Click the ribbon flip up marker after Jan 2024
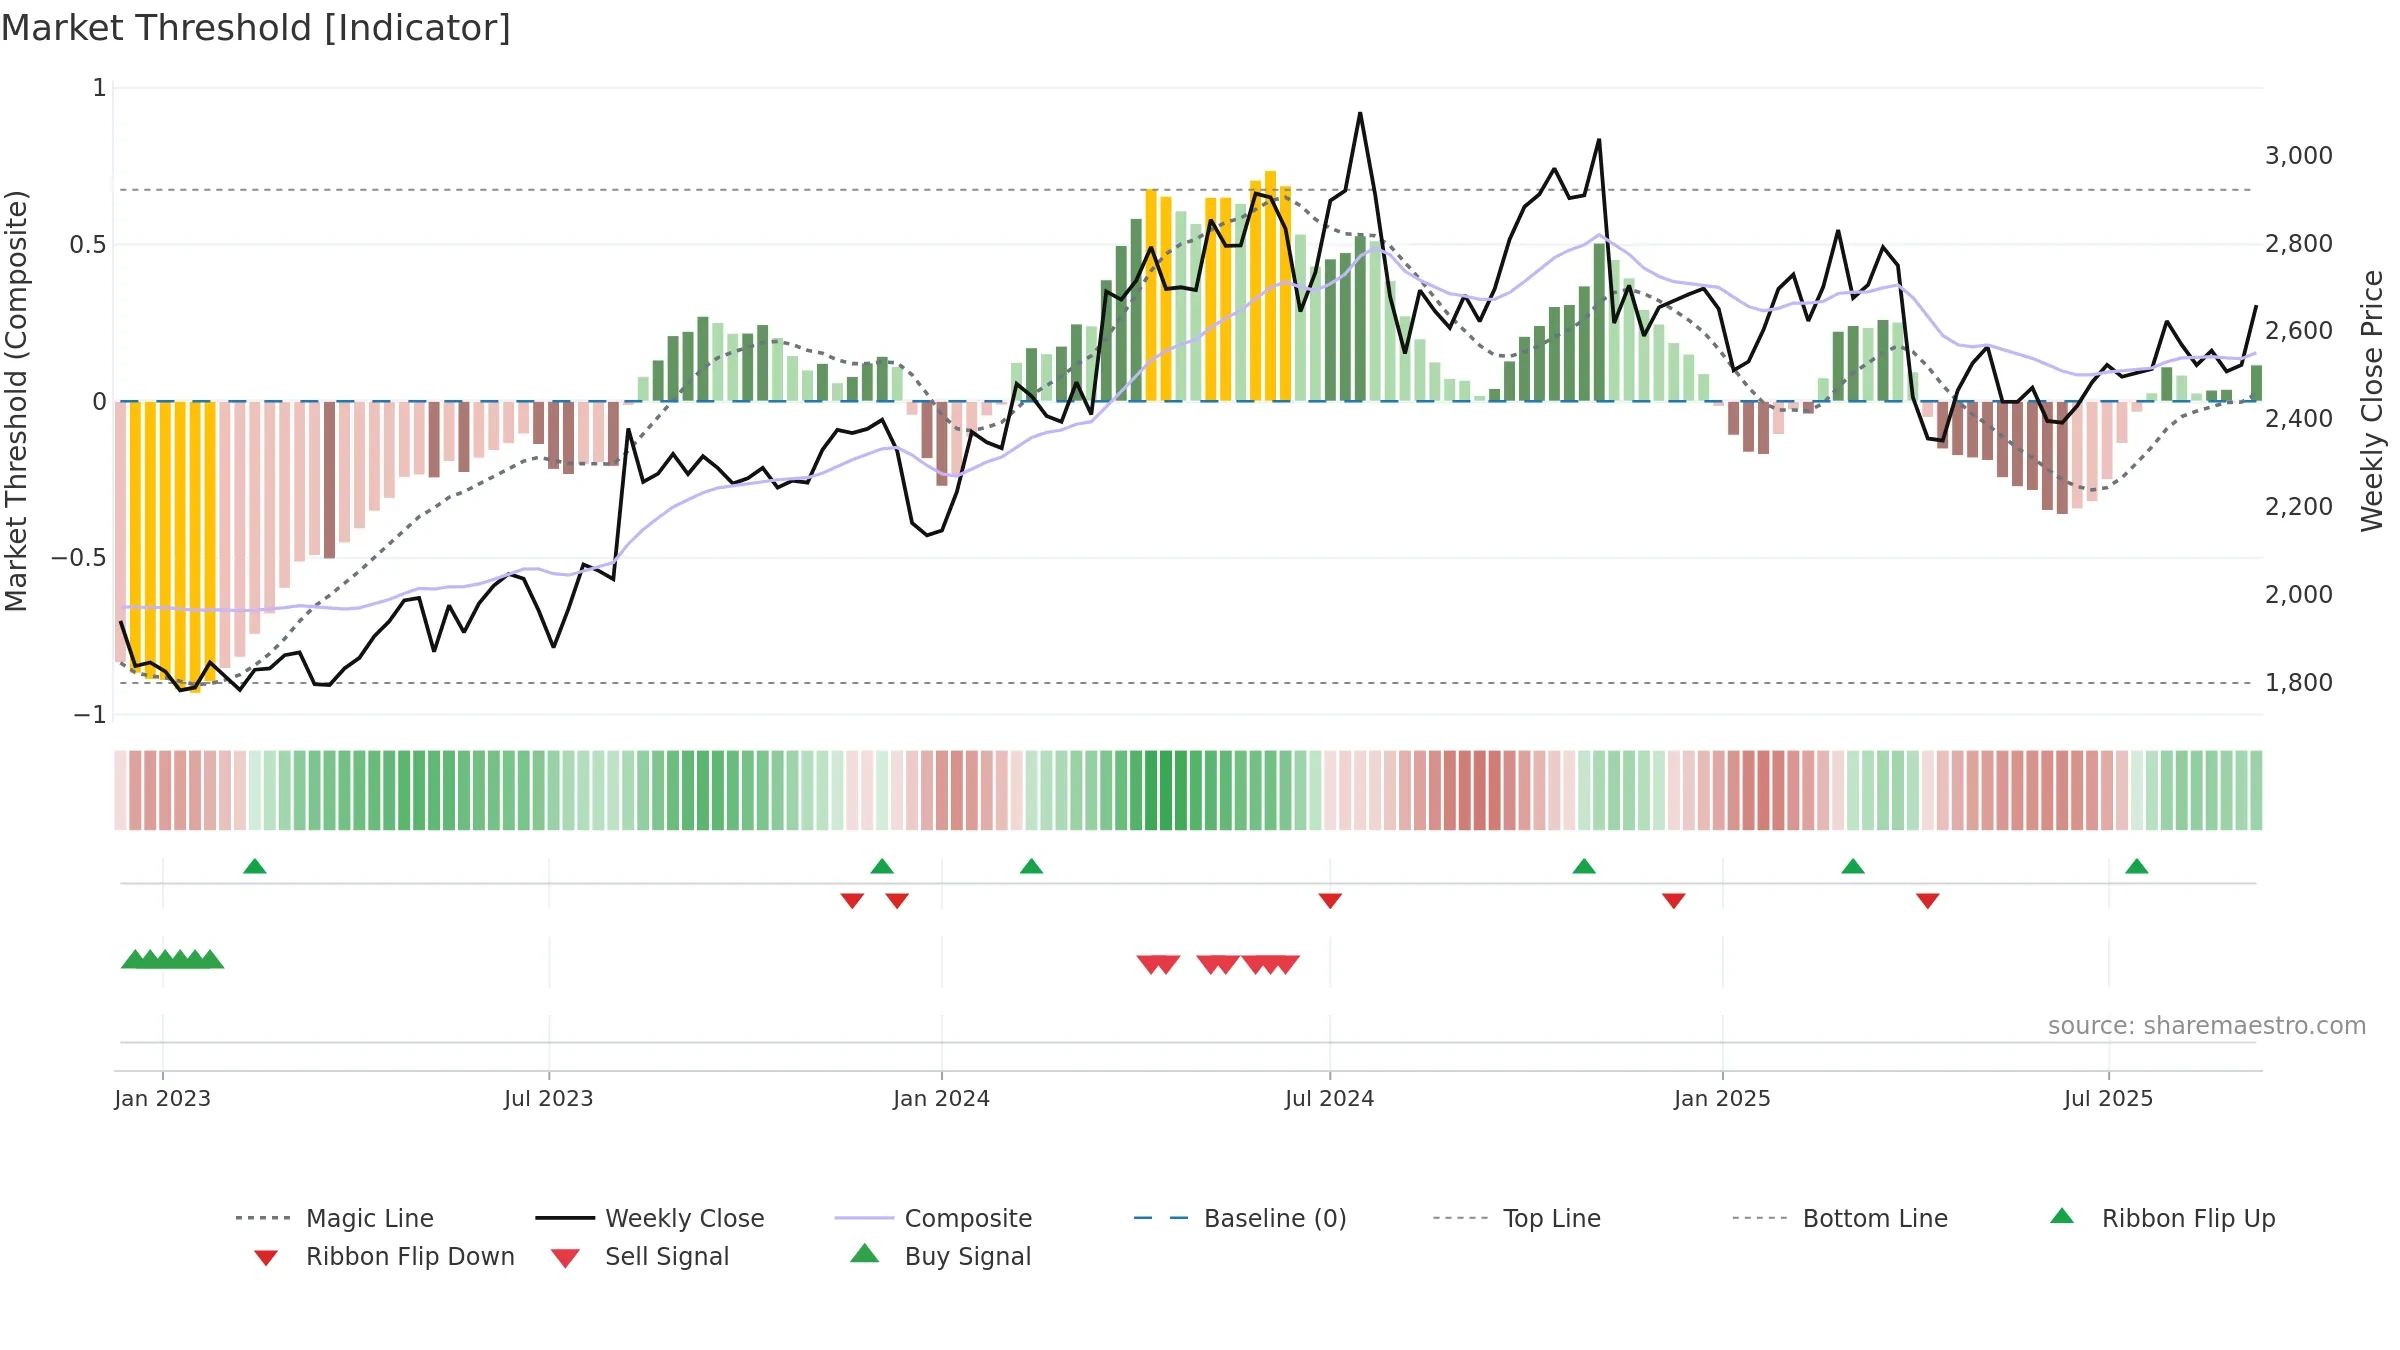The width and height of the screenshot is (2400, 1350). pos(1032,866)
